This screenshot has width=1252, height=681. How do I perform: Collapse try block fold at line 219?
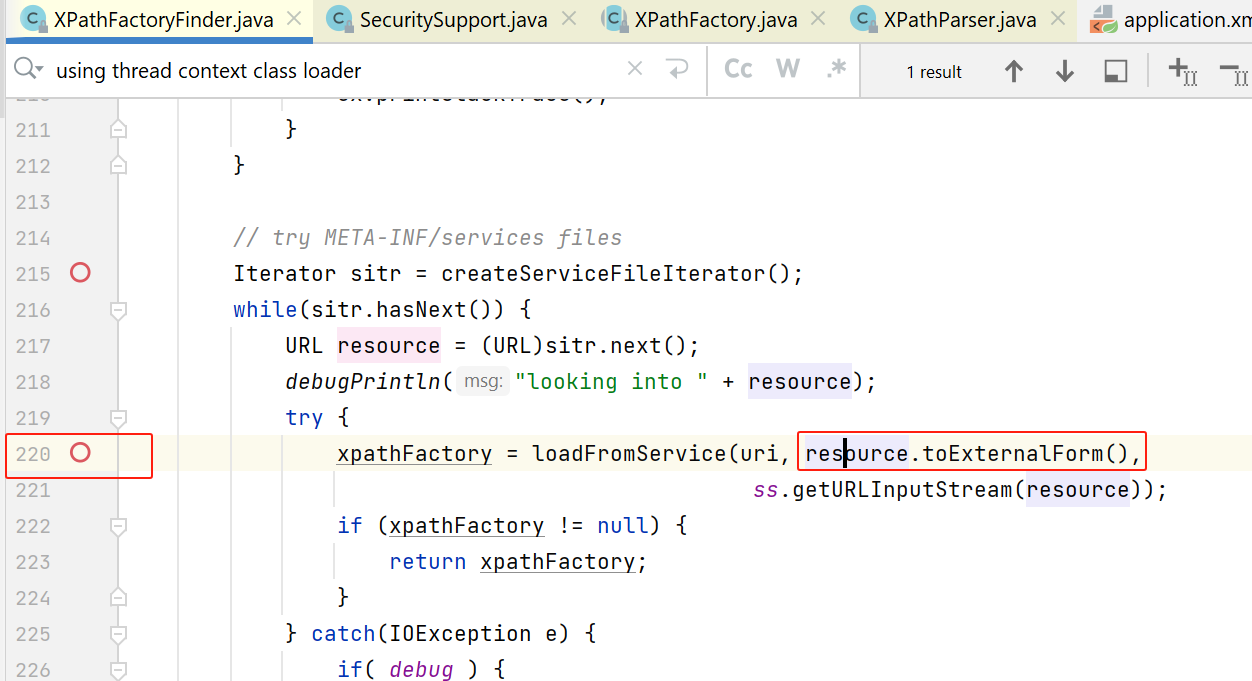tap(118, 418)
